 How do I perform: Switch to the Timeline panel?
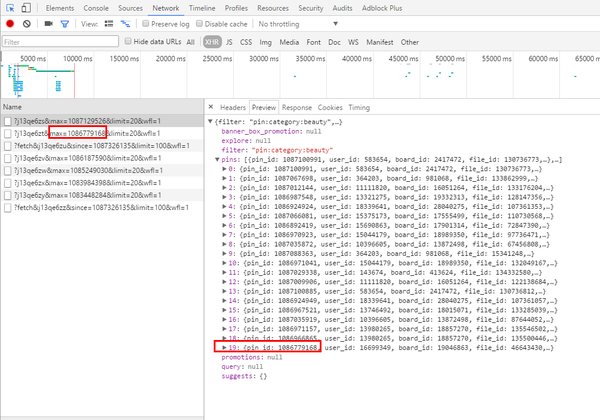tap(202, 8)
